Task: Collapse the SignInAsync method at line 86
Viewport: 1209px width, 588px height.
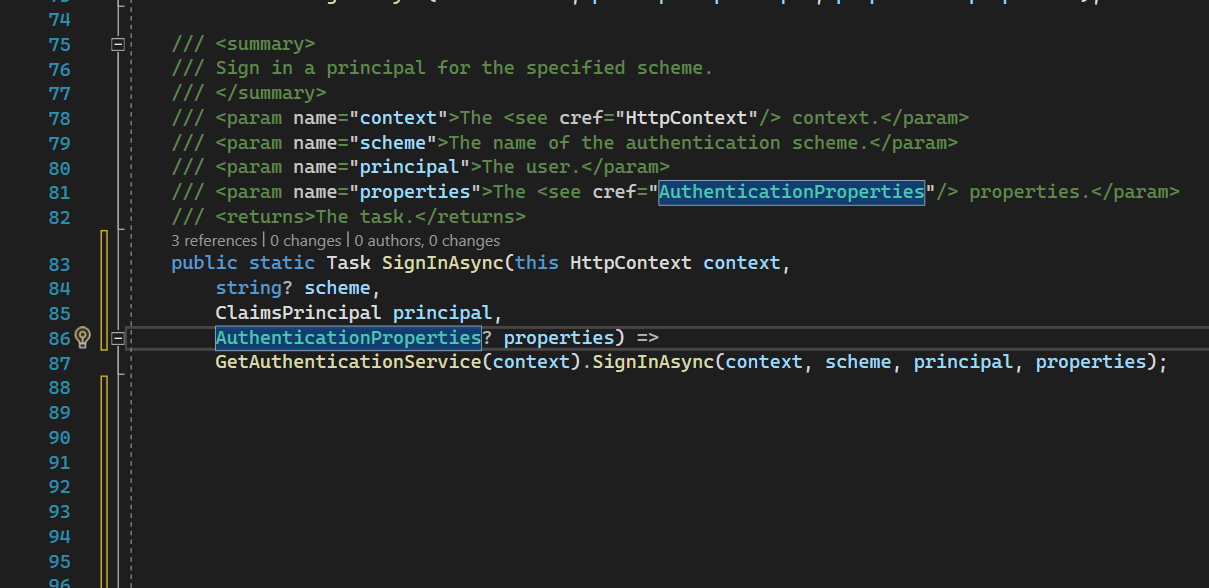Action: [x=117, y=338]
